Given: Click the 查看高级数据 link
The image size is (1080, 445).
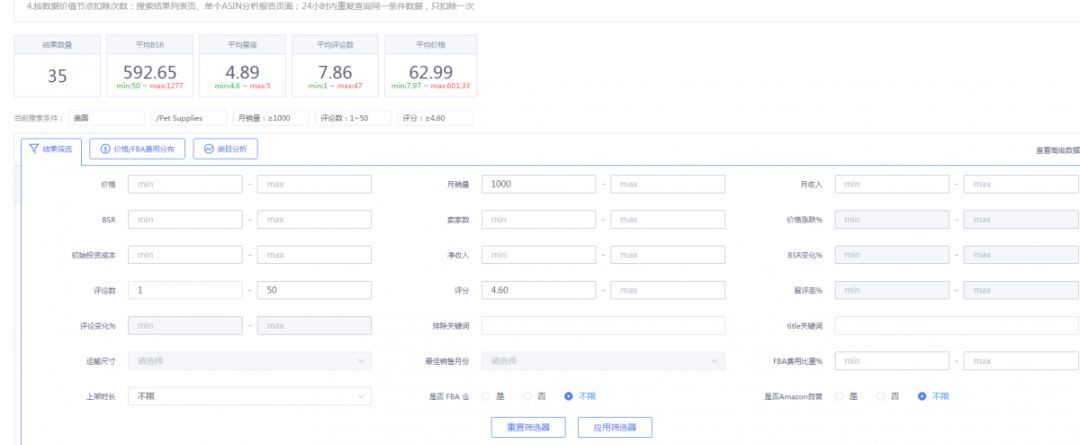Looking at the screenshot, I should (1057, 150).
